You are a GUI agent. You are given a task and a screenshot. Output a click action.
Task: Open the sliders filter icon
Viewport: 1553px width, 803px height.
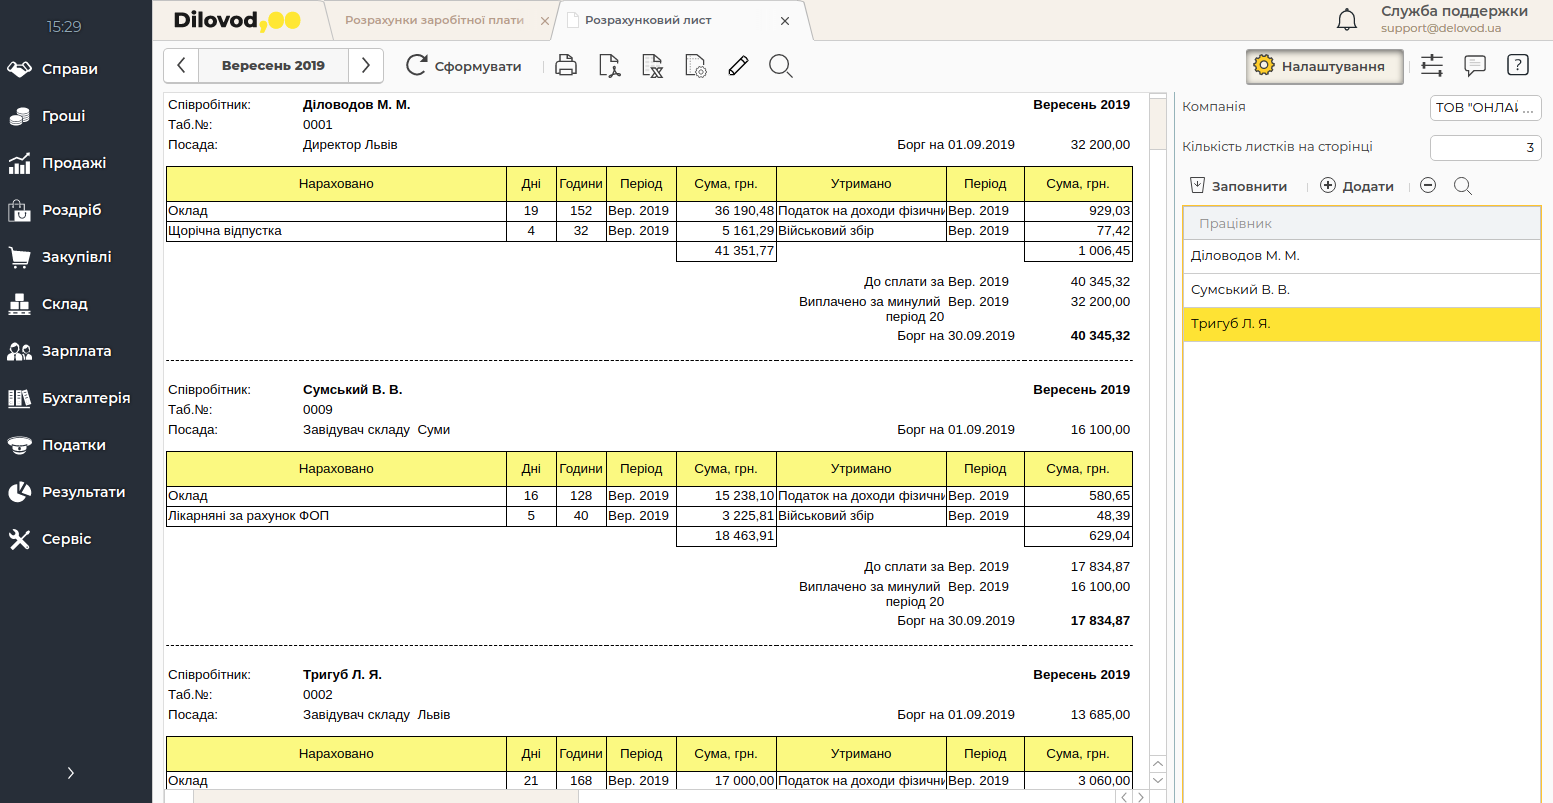coord(1432,66)
